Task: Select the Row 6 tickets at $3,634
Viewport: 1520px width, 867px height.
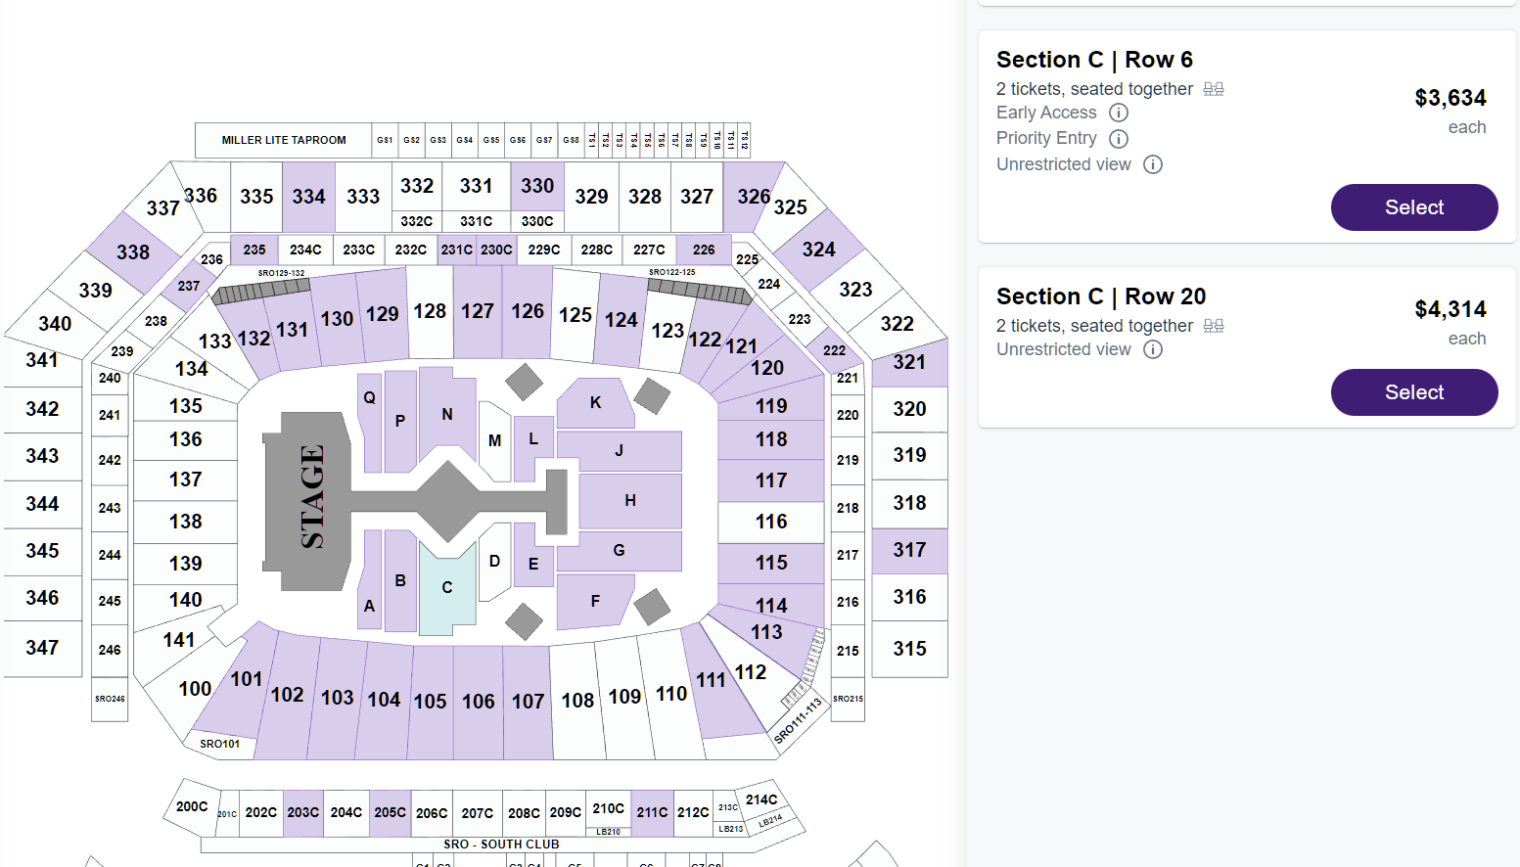Action: click(x=1414, y=207)
